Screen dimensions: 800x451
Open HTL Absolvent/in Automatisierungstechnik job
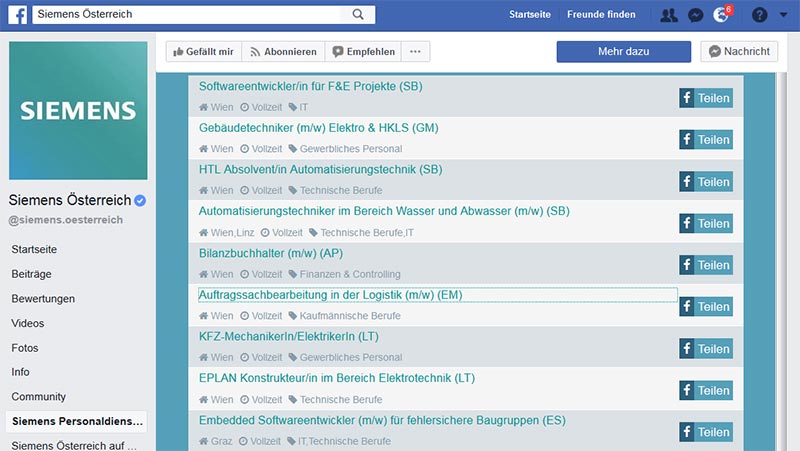coord(320,169)
